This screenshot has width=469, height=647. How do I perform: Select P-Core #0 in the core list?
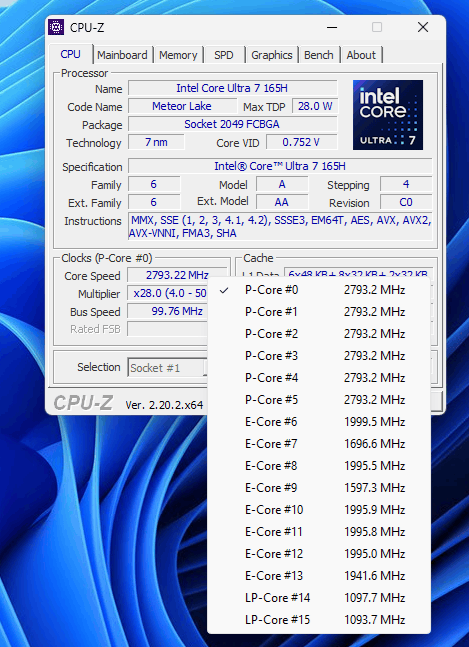tap(319, 290)
